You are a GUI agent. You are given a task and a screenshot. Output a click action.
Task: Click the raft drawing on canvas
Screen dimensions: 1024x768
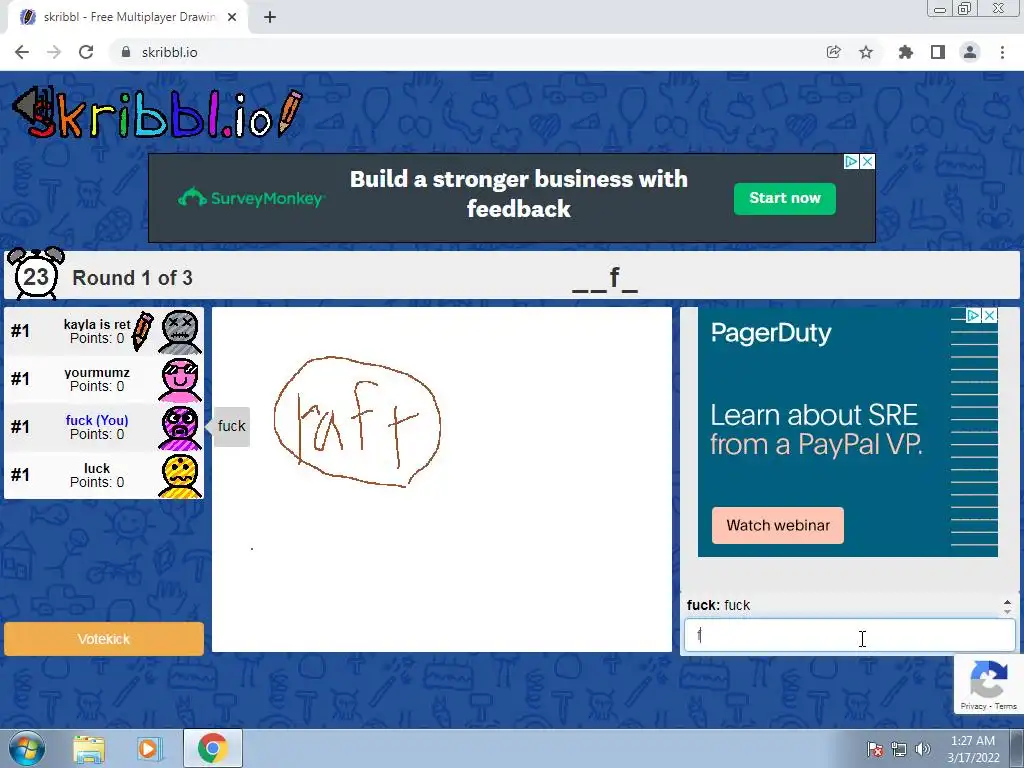[357, 422]
